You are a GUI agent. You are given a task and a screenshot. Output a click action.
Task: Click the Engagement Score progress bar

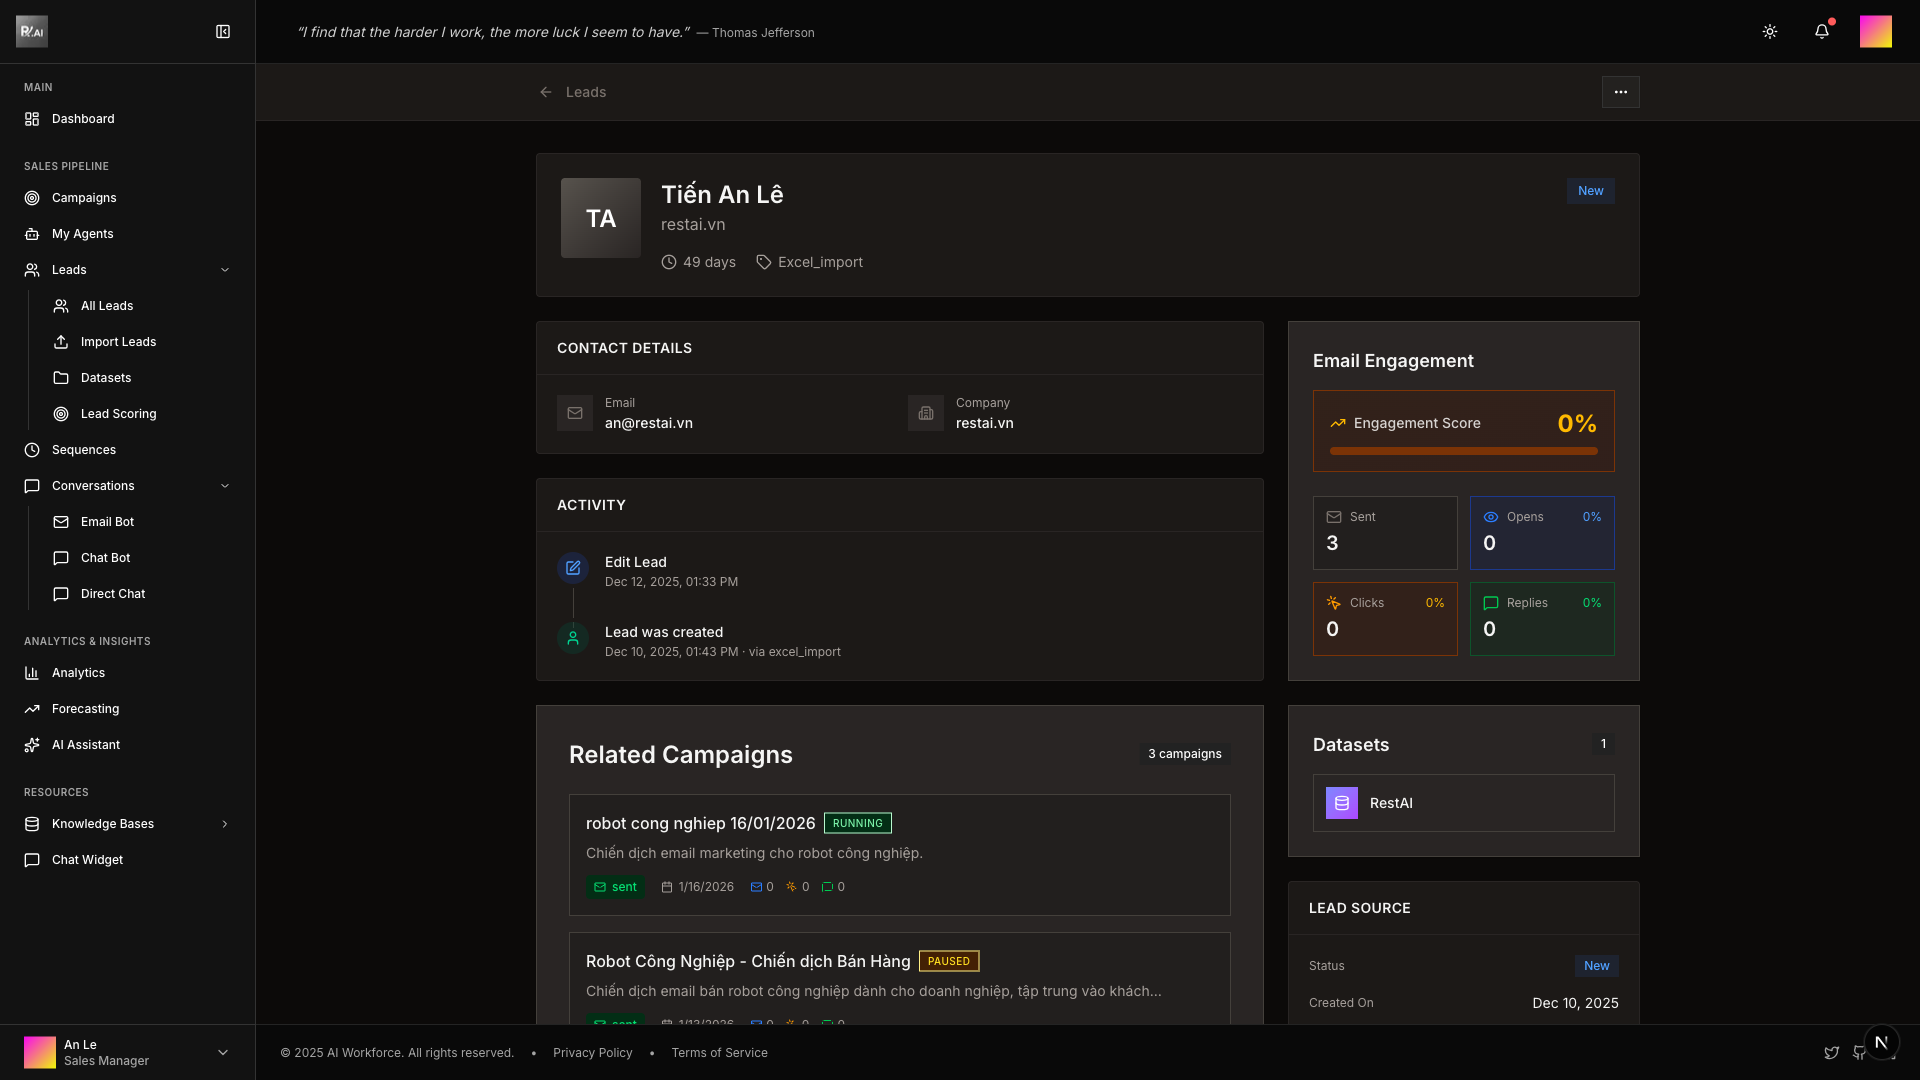1463,451
